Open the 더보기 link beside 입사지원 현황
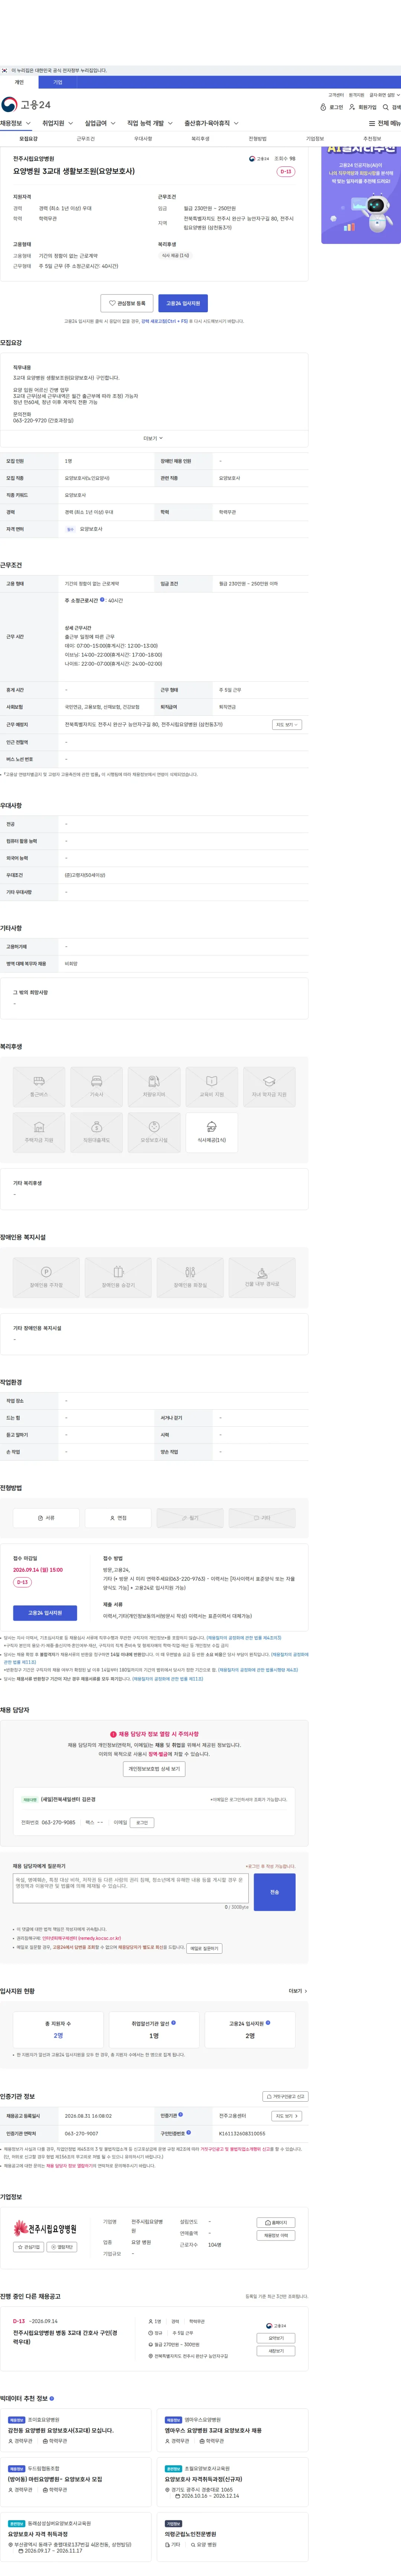This screenshot has height=2576, width=401. click(x=298, y=1991)
